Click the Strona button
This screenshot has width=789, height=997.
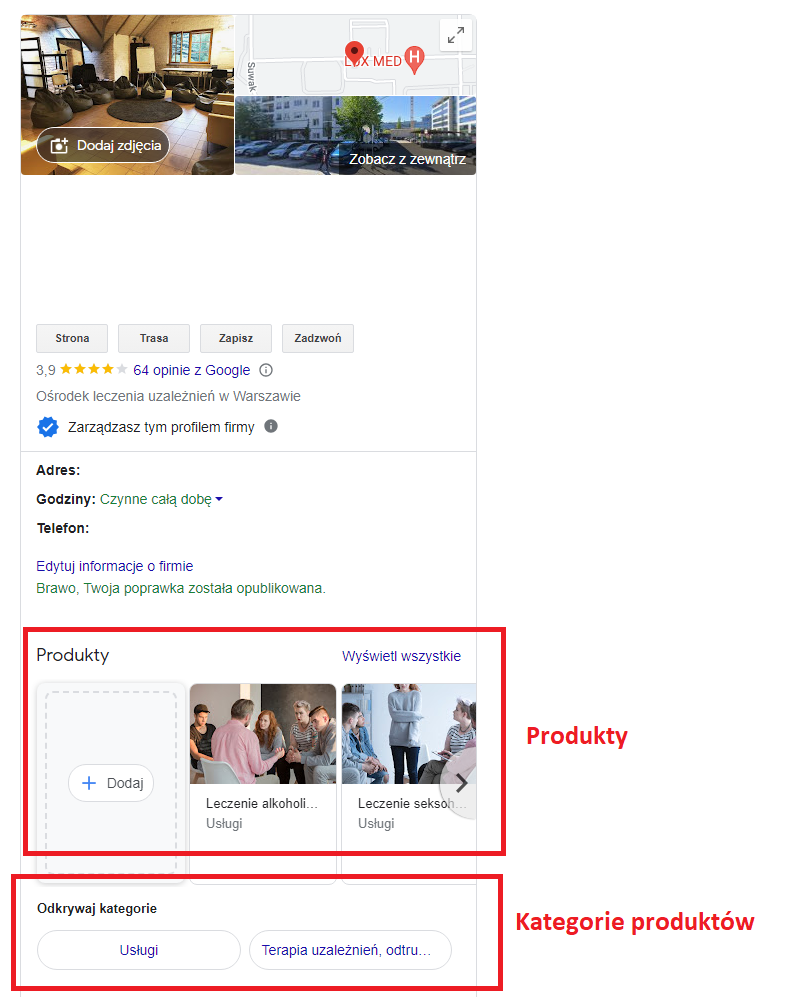point(72,338)
